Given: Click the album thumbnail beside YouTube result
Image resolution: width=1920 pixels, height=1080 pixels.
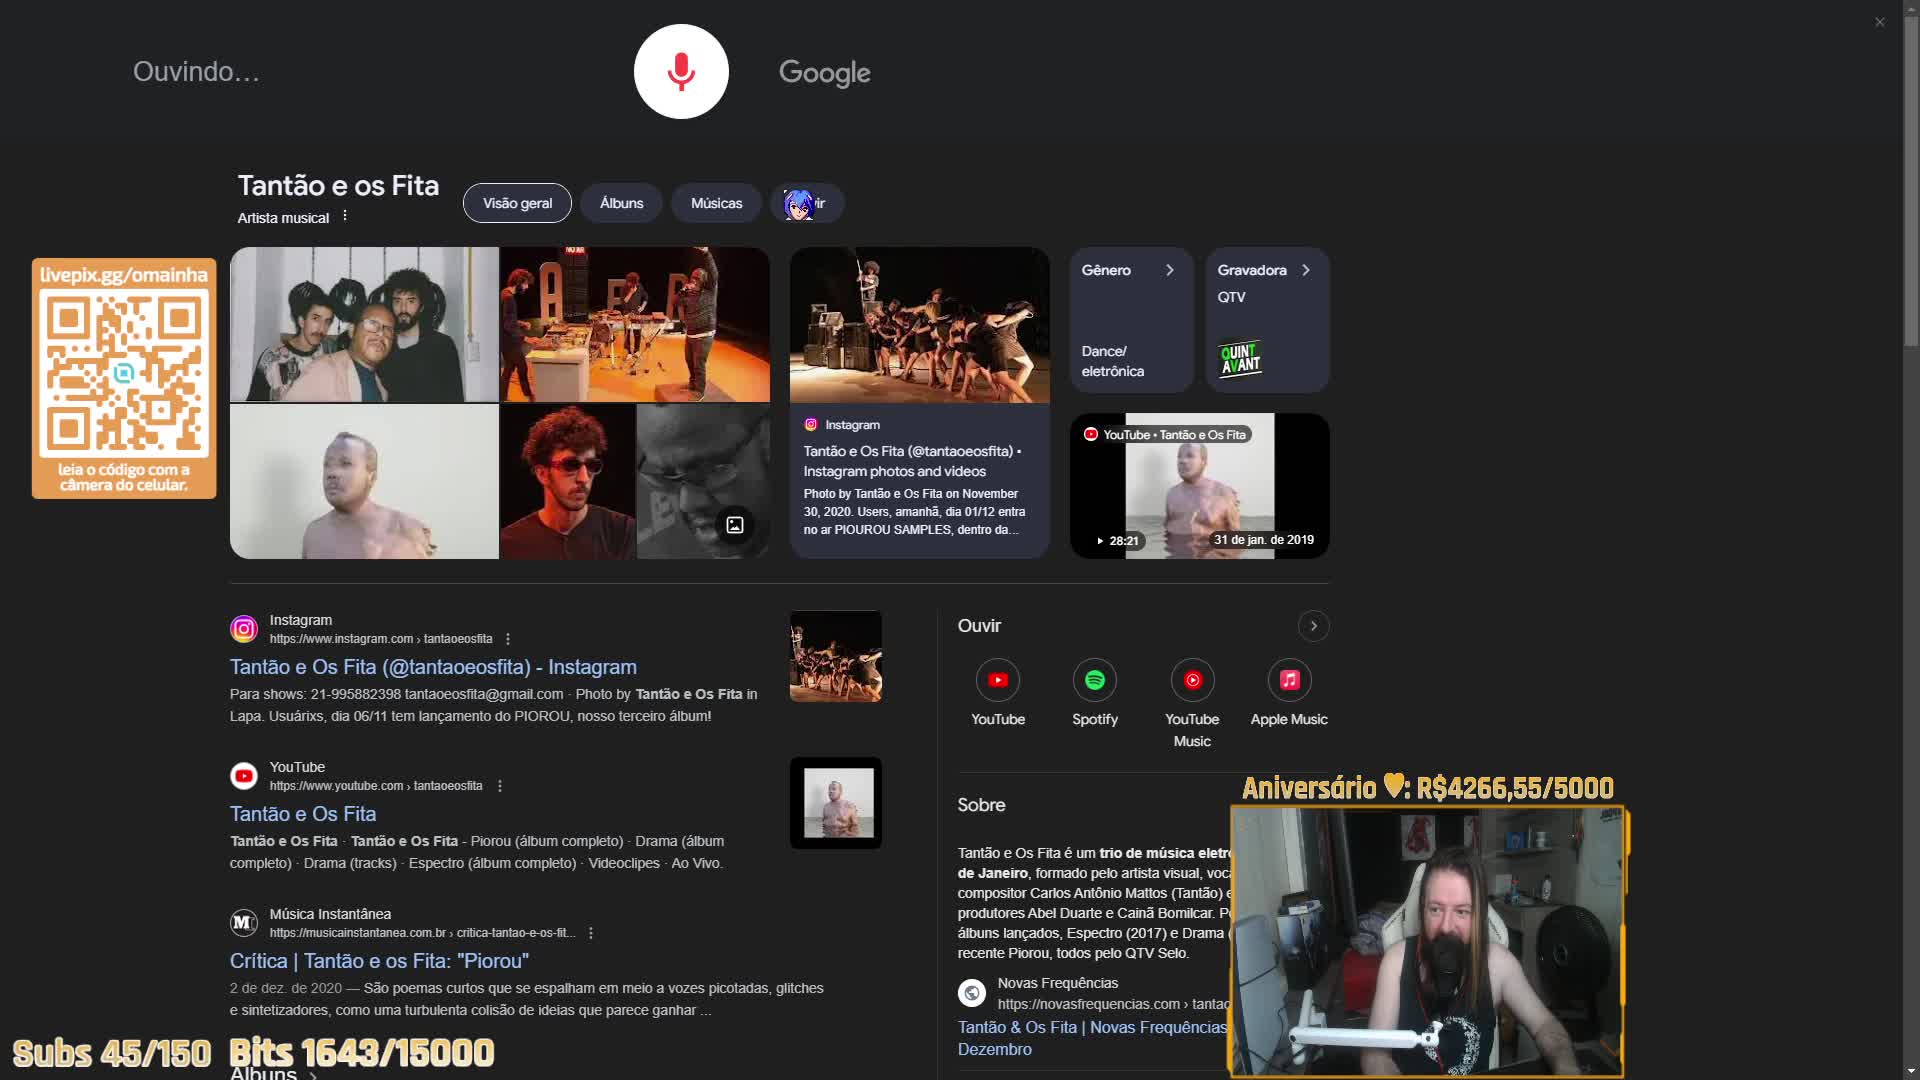Looking at the screenshot, I should (x=836, y=803).
